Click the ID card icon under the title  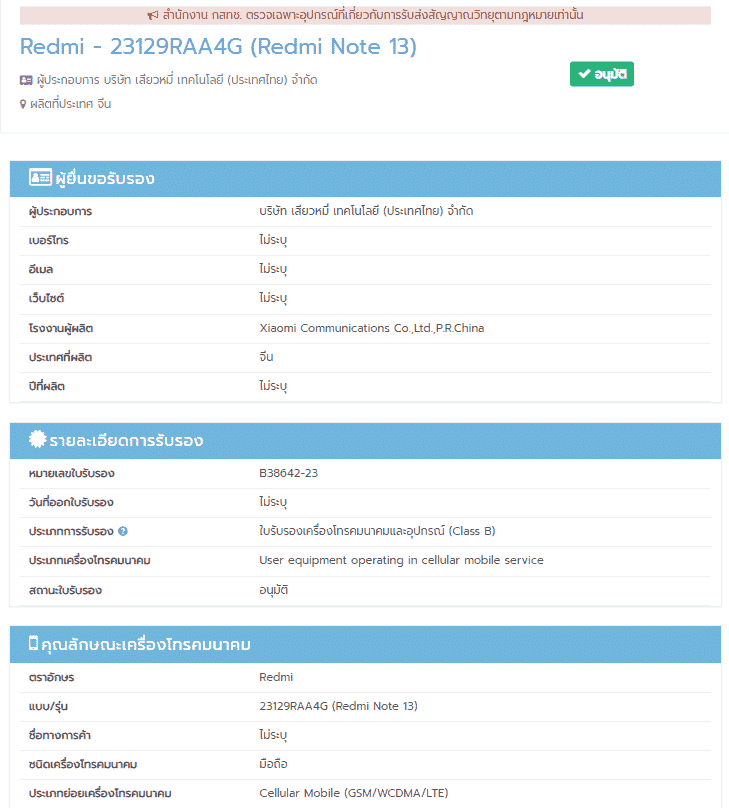tap(26, 80)
